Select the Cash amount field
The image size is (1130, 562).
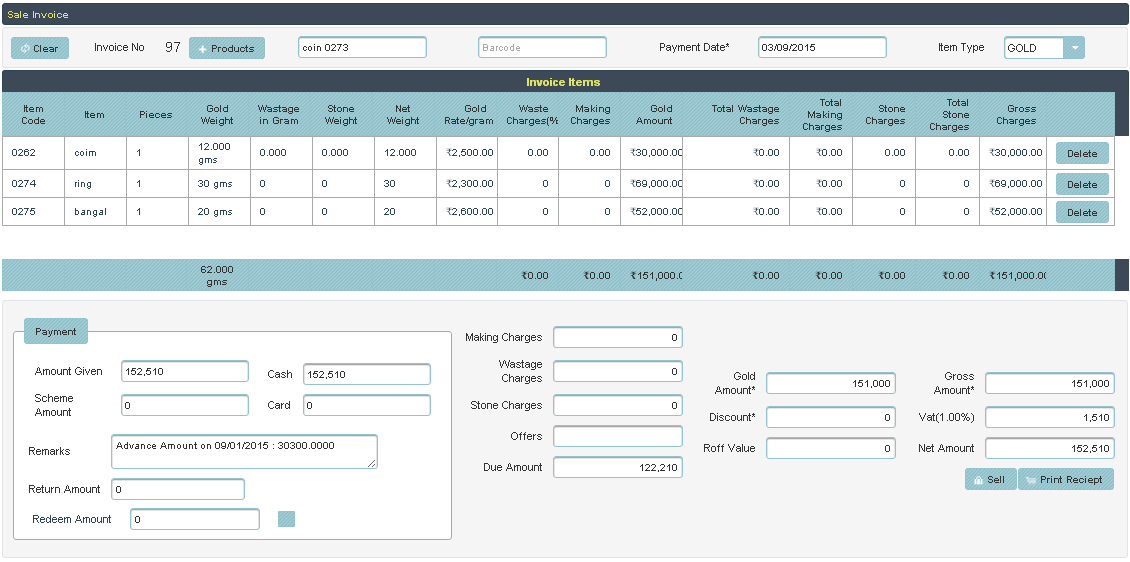pyautogui.click(x=366, y=374)
